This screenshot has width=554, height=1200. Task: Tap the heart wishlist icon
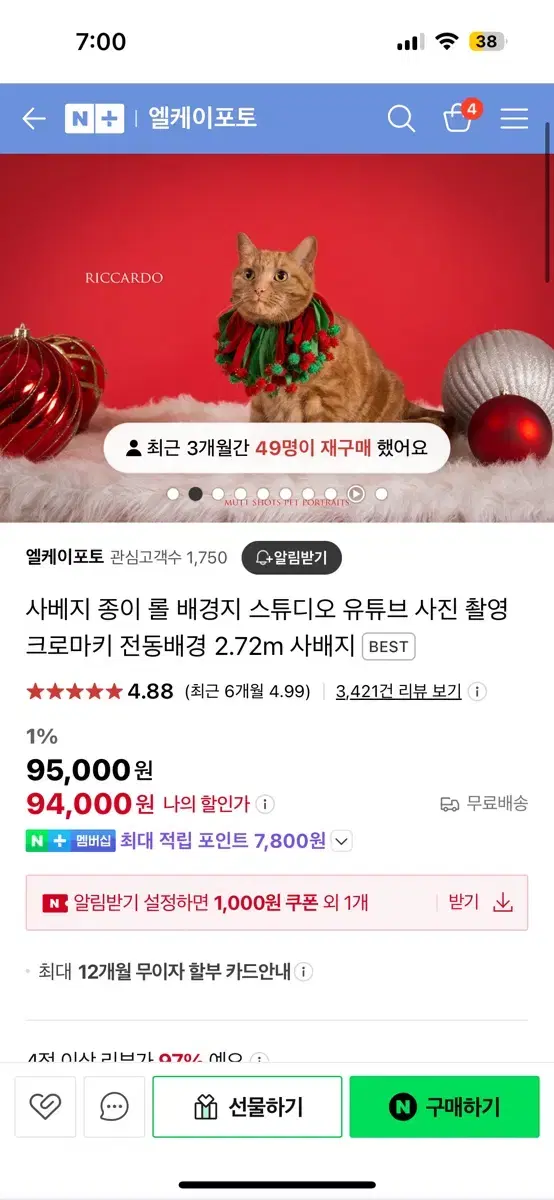point(45,1106)
